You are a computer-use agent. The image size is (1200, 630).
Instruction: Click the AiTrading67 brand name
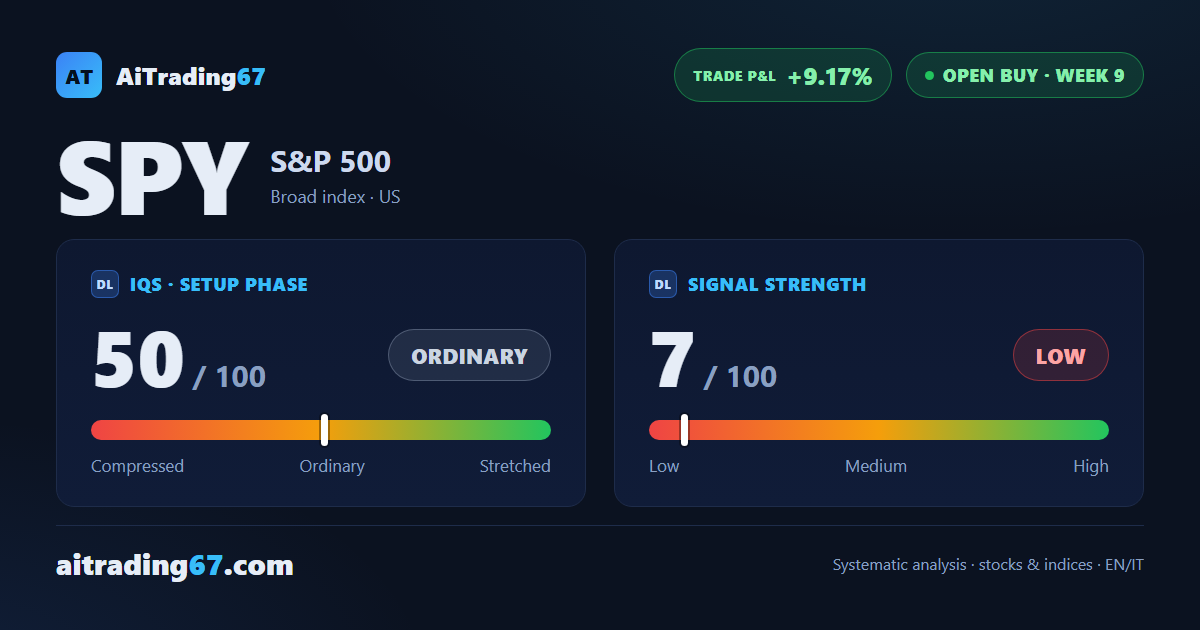click(x=191, y=76)
